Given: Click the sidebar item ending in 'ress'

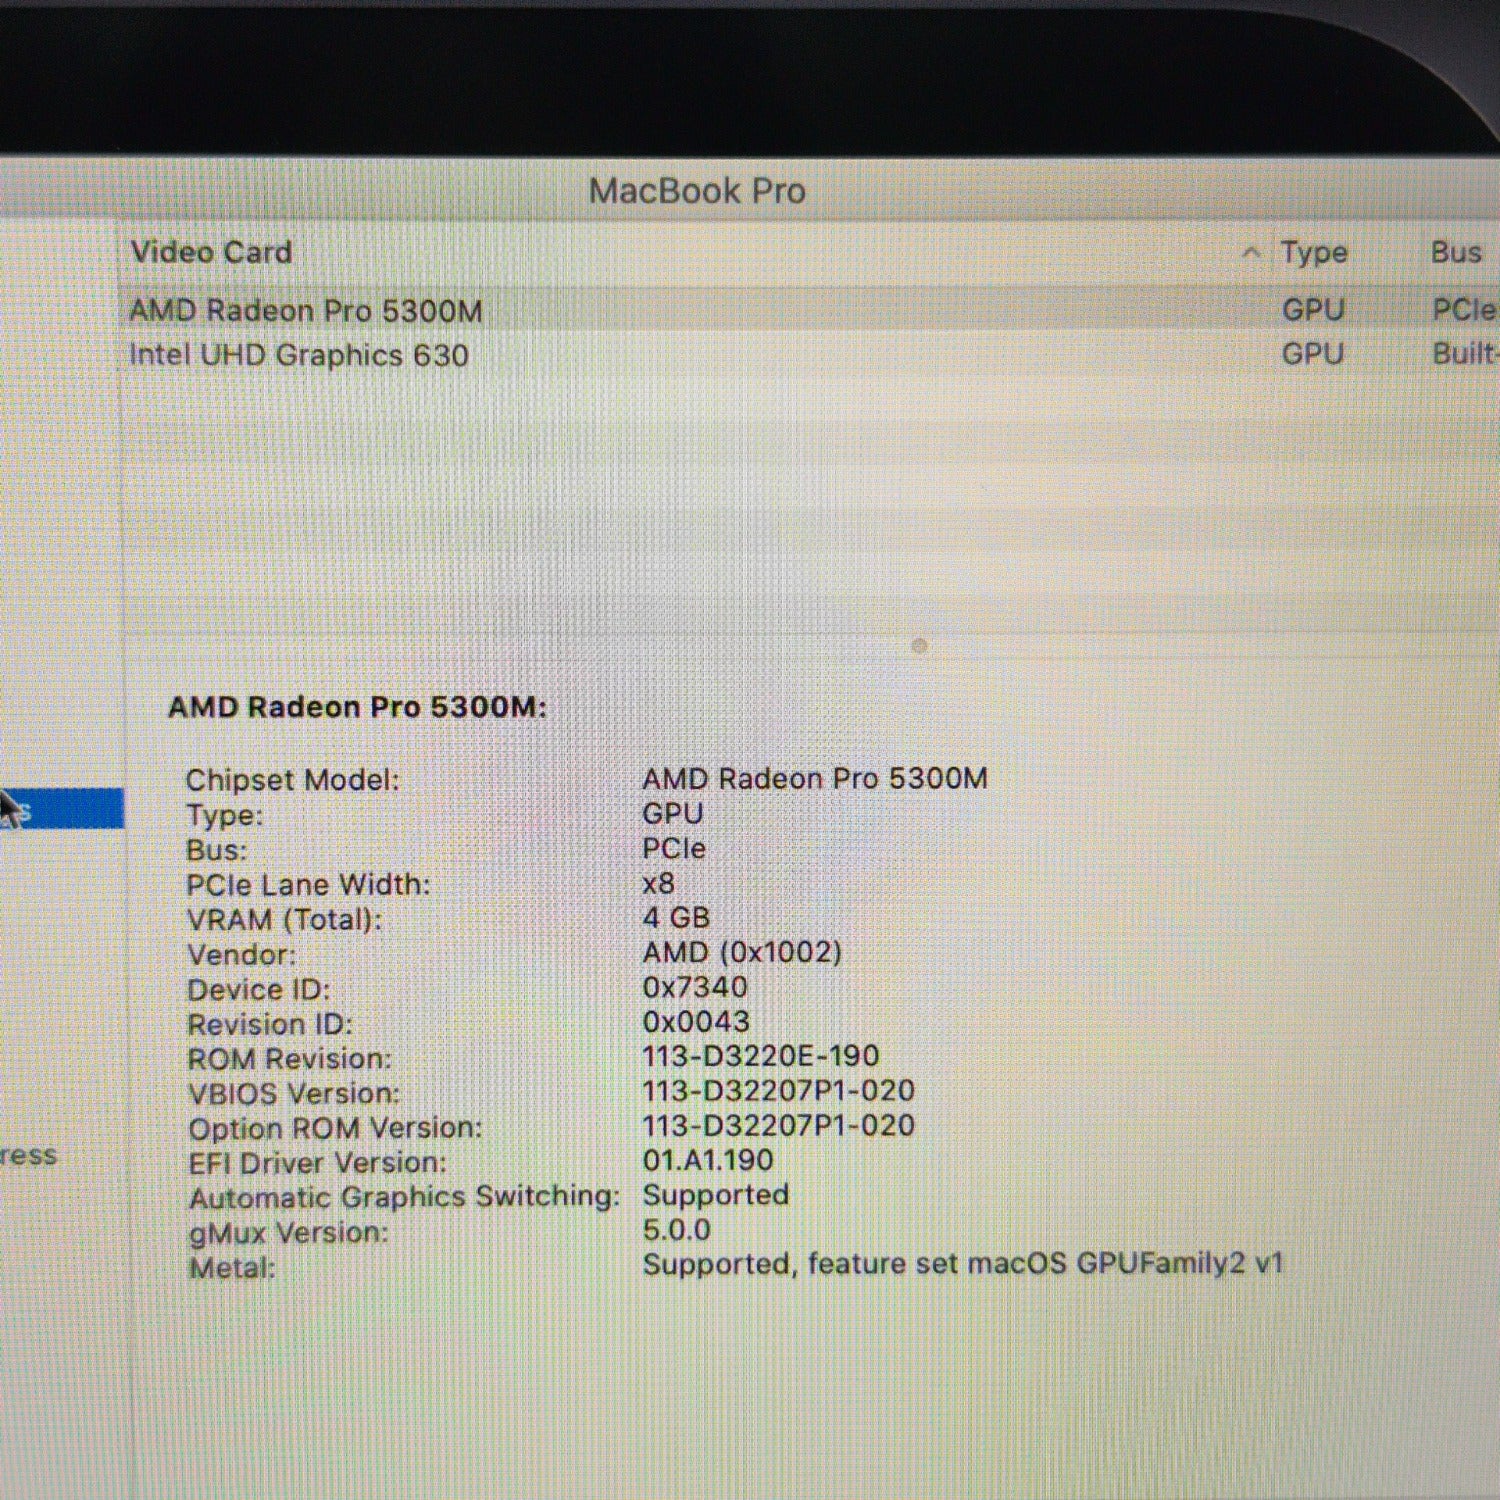Looking at the screenshot, I should 28,1156.
